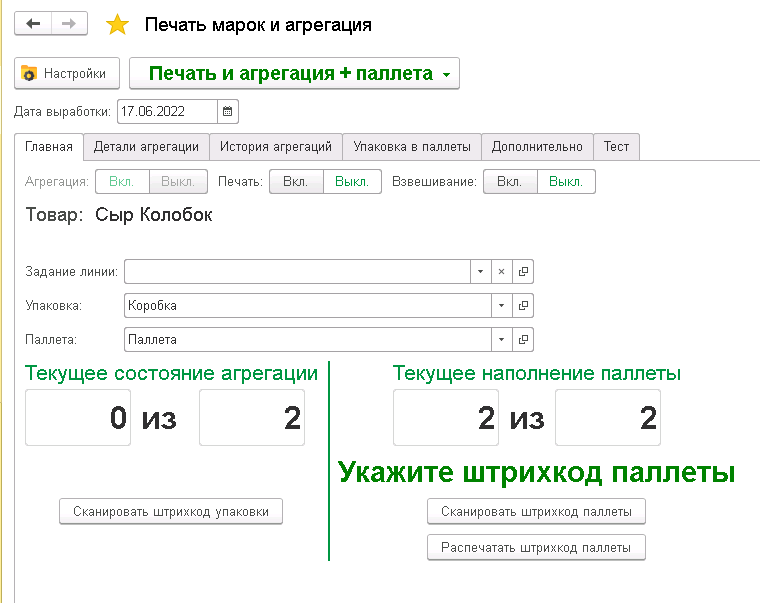Viewport: 760px width, 603px height.
Task: Open the calendar picker for Дата выработки
Action: (x=227, y=111)
